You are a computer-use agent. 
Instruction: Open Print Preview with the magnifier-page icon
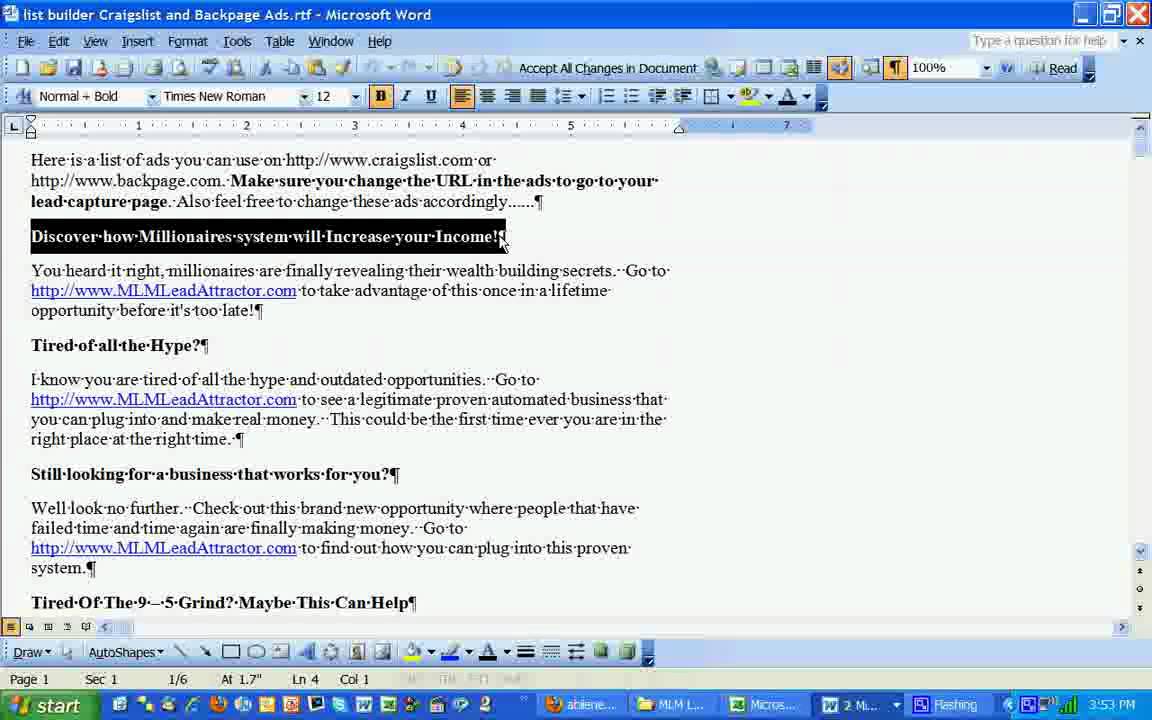pyautogui.click(x=179, y=68)
